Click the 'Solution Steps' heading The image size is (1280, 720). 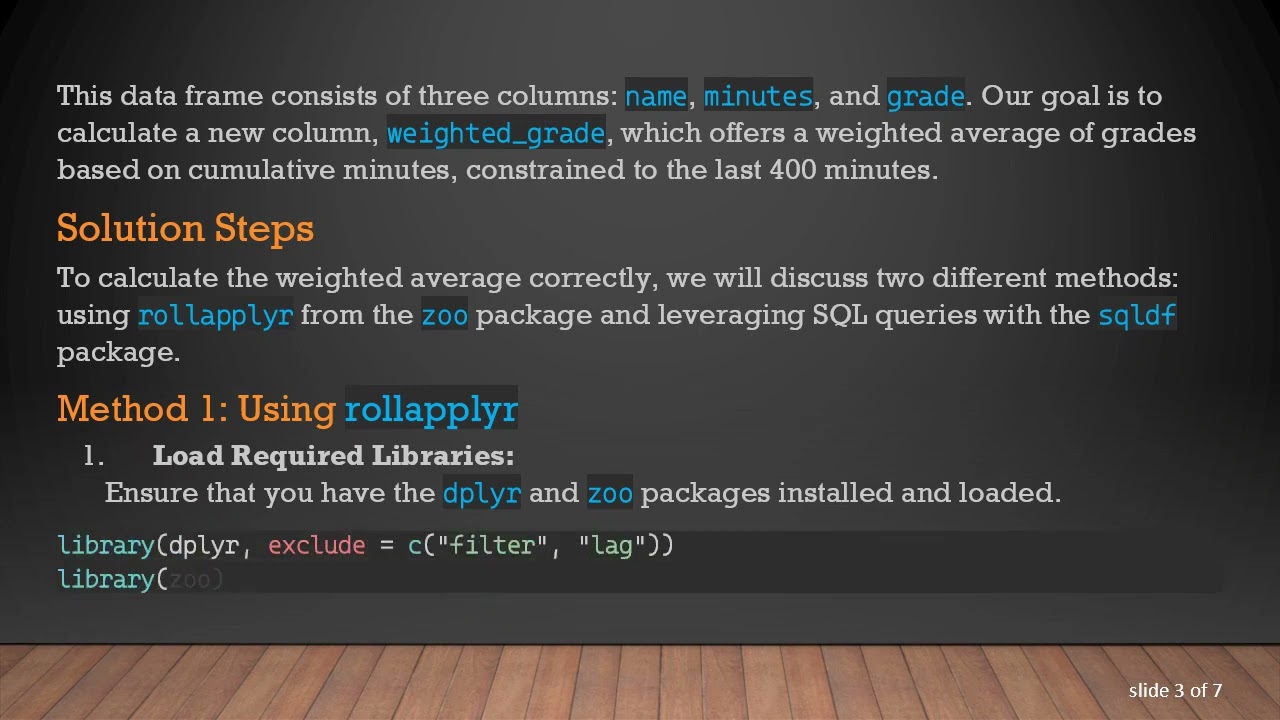(x=185, y=228)
